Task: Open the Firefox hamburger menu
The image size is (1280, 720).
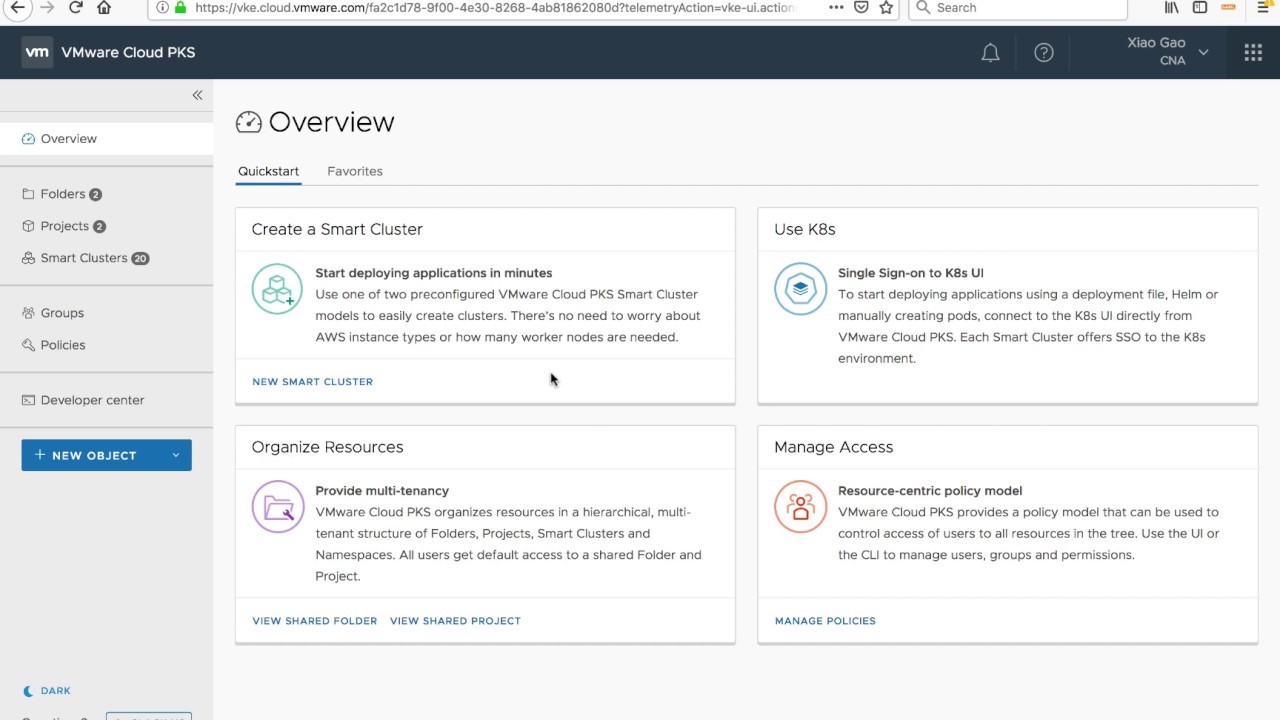Action: point(1264,7)
